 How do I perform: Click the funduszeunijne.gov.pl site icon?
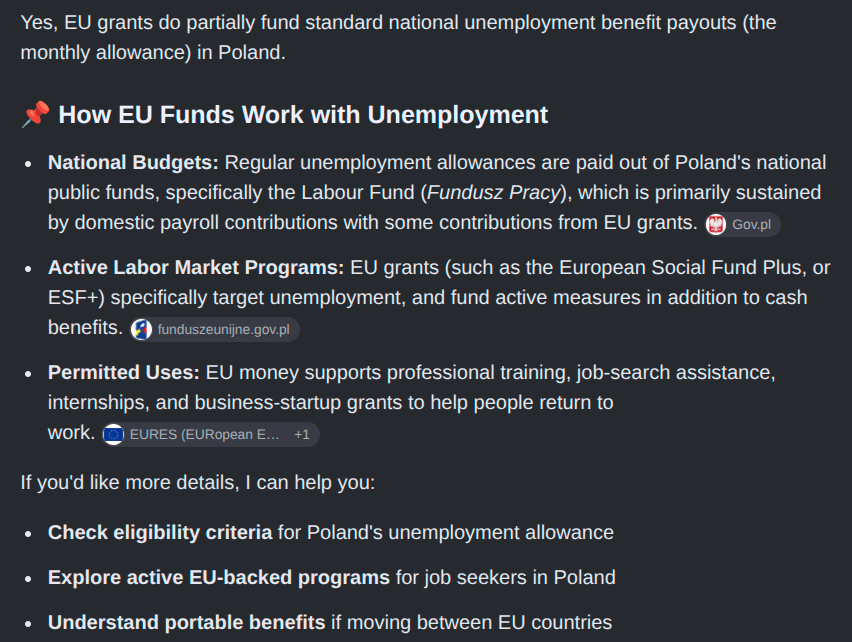141,330
